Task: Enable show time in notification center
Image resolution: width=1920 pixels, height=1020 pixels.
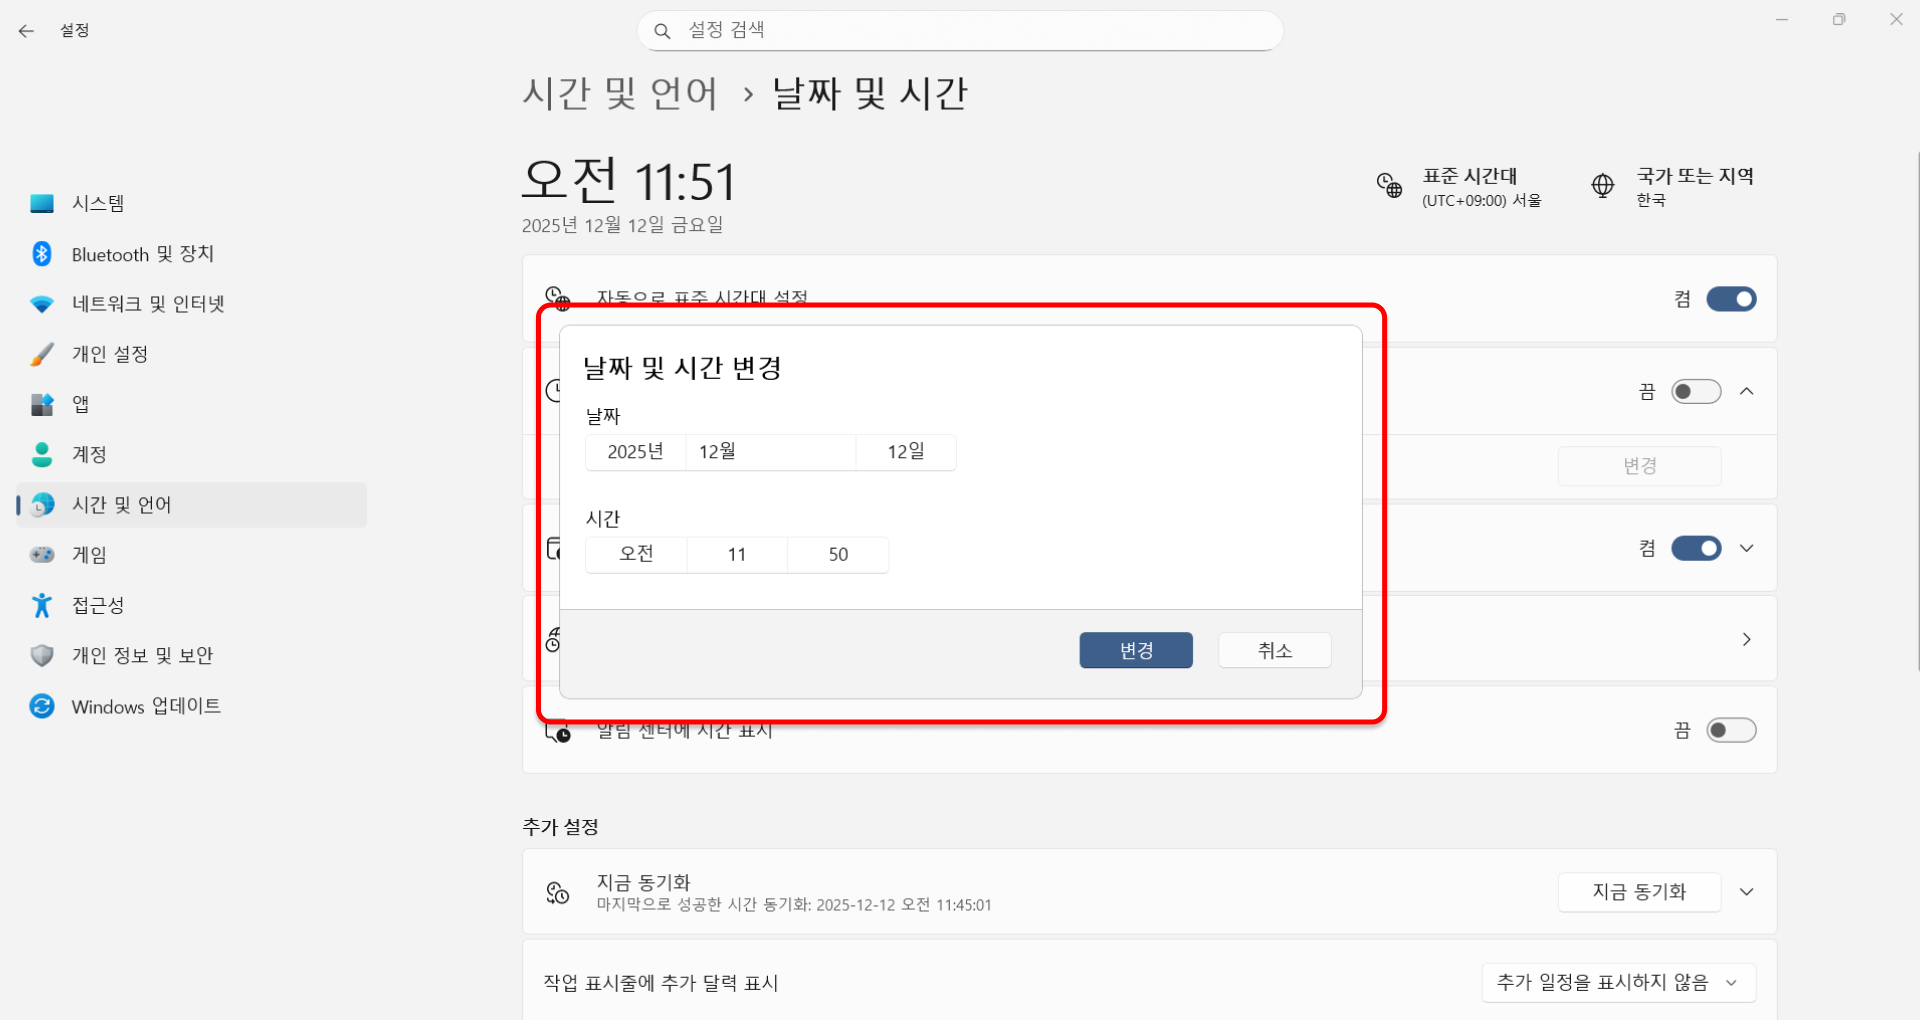Action: click(1731, 730)
